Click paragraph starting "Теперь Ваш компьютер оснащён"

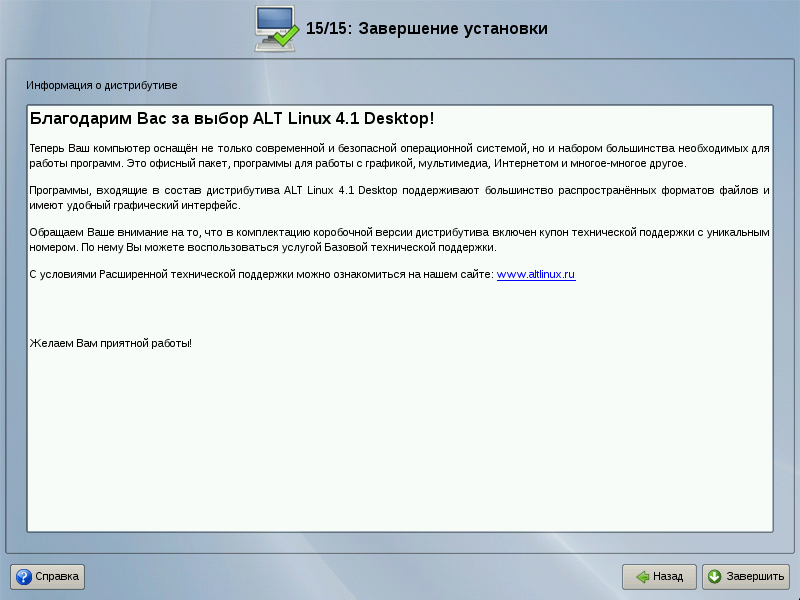400,155
